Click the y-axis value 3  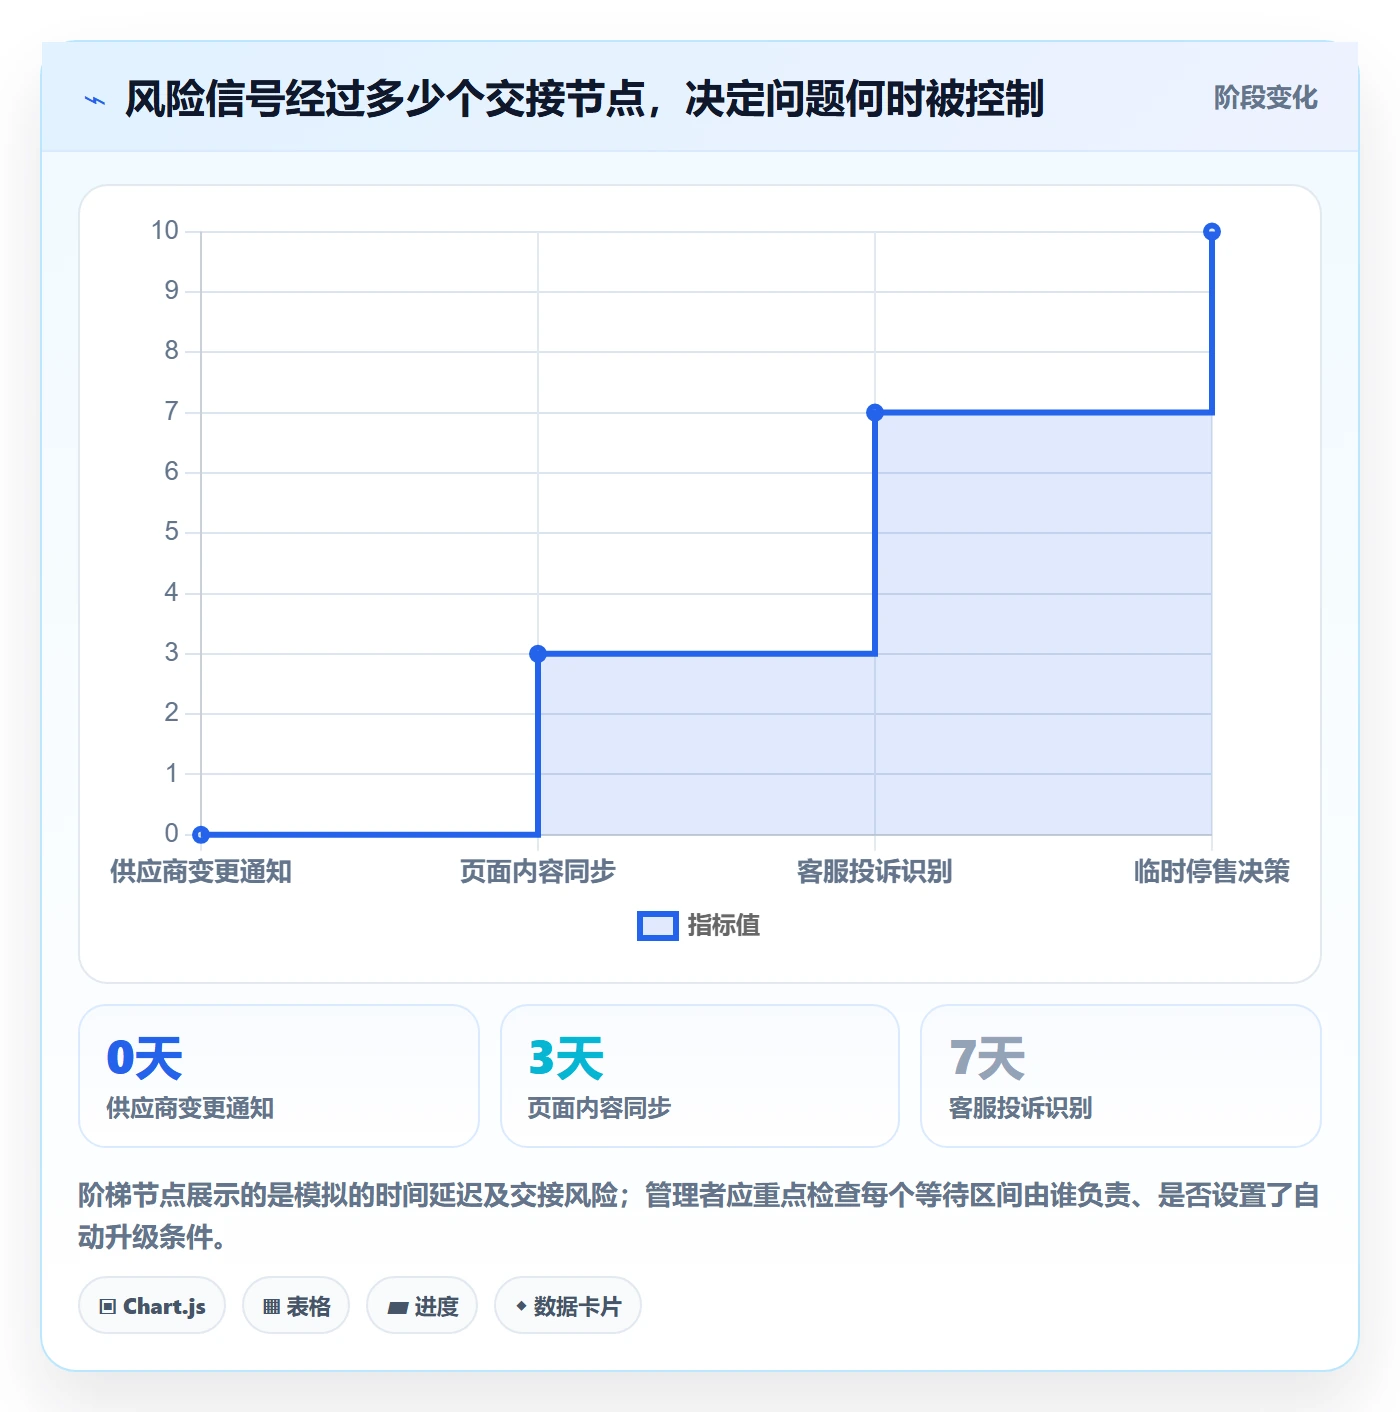coord(172,653)
